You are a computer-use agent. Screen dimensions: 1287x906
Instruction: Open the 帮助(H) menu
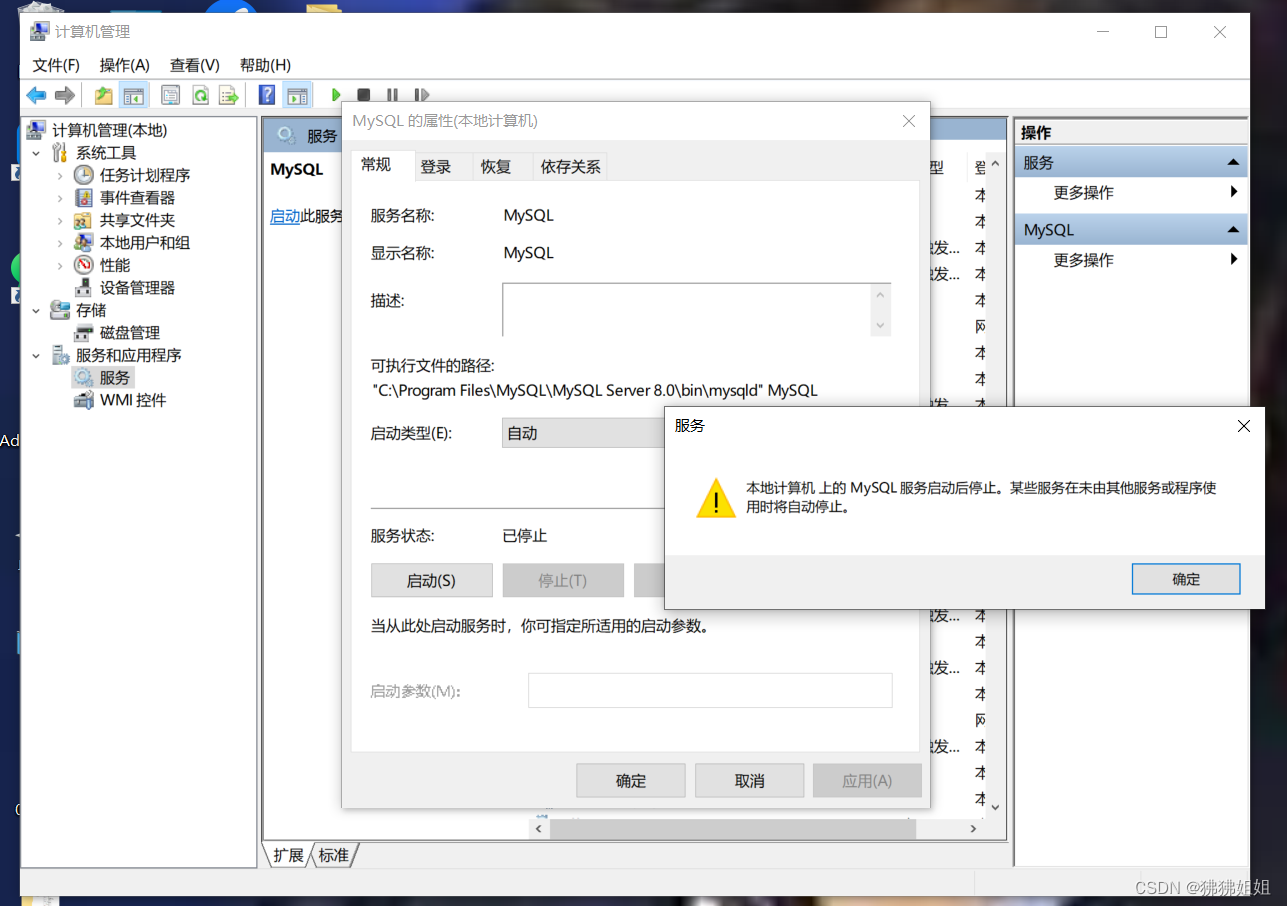(x=265, y=65)
